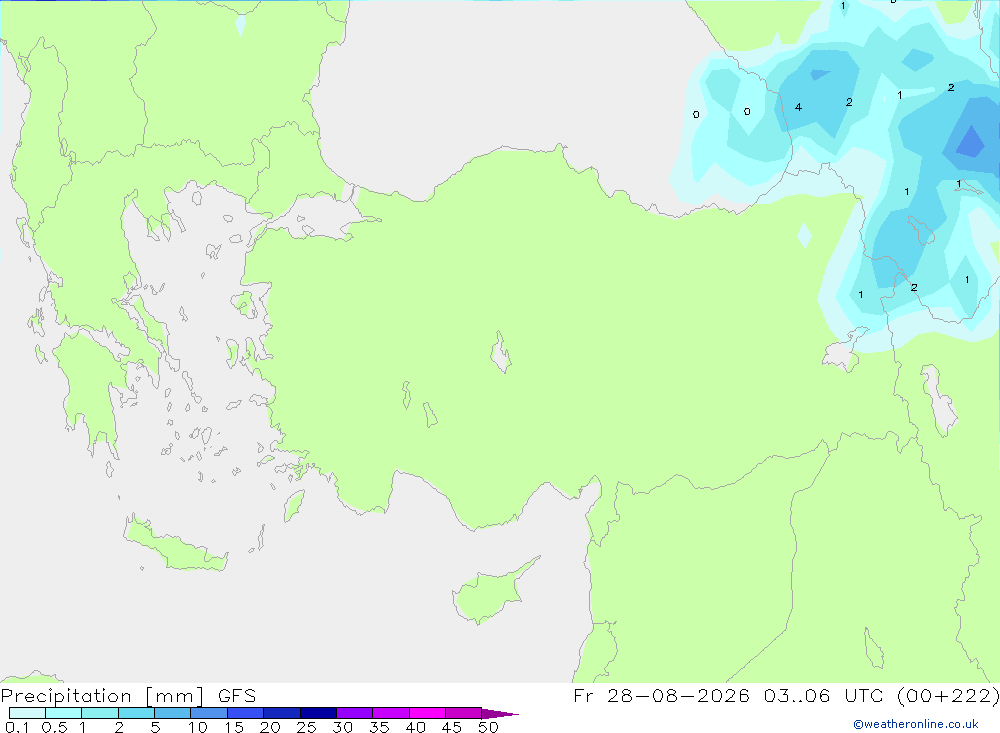Screen dimensions: 1000x733
Task: Click the legend scale label '45'
Action: click(x=452, y=727)
